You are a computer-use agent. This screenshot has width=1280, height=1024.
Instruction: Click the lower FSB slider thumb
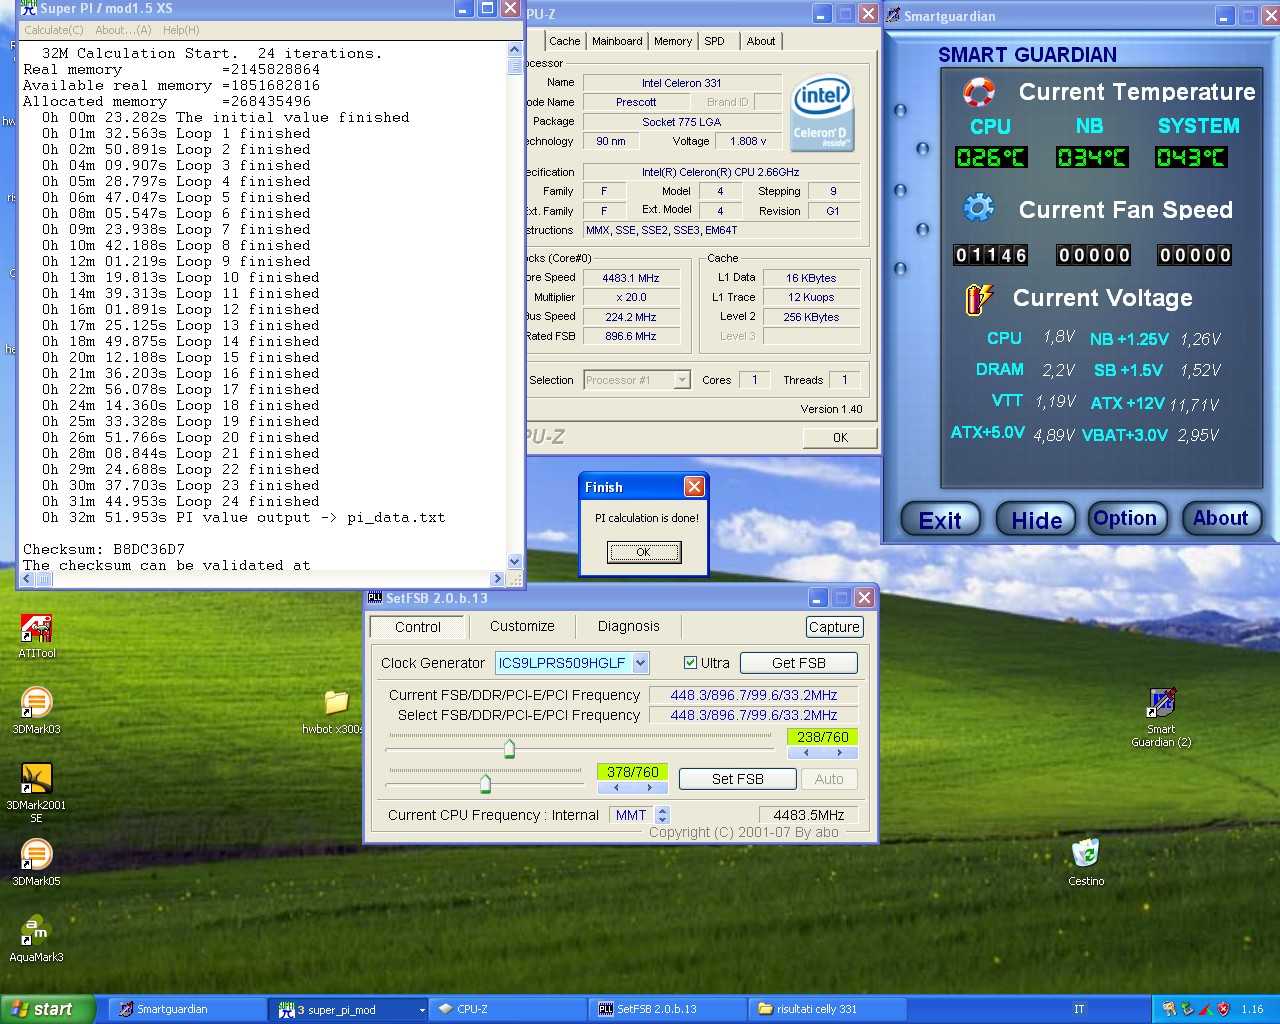click(x=485, y=782)
